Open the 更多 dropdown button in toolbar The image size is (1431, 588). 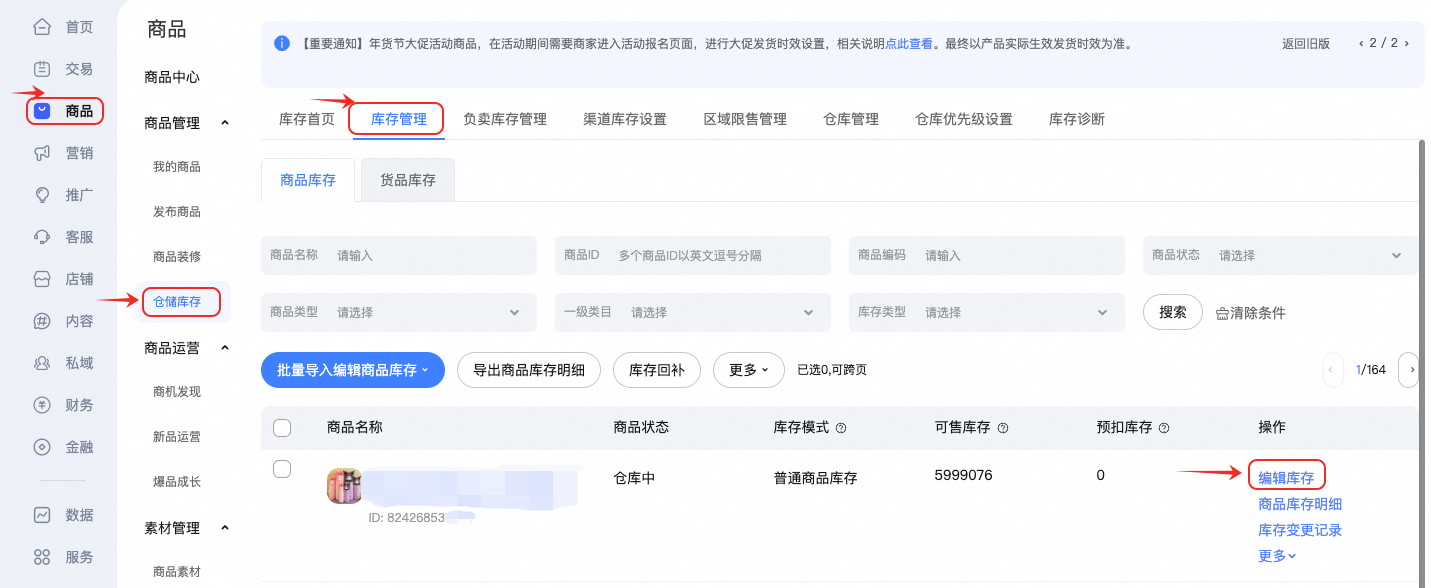point(749,370)
